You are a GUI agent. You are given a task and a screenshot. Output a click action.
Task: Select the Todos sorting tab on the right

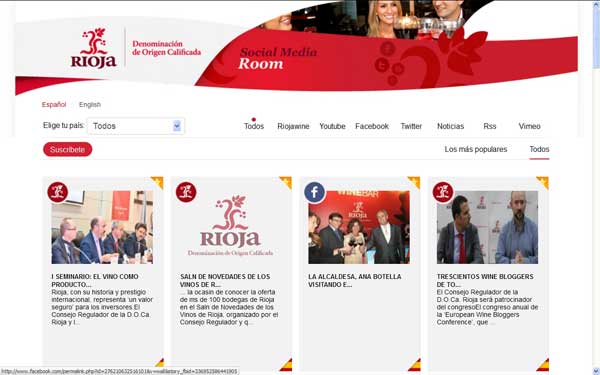tap(539, 149)
